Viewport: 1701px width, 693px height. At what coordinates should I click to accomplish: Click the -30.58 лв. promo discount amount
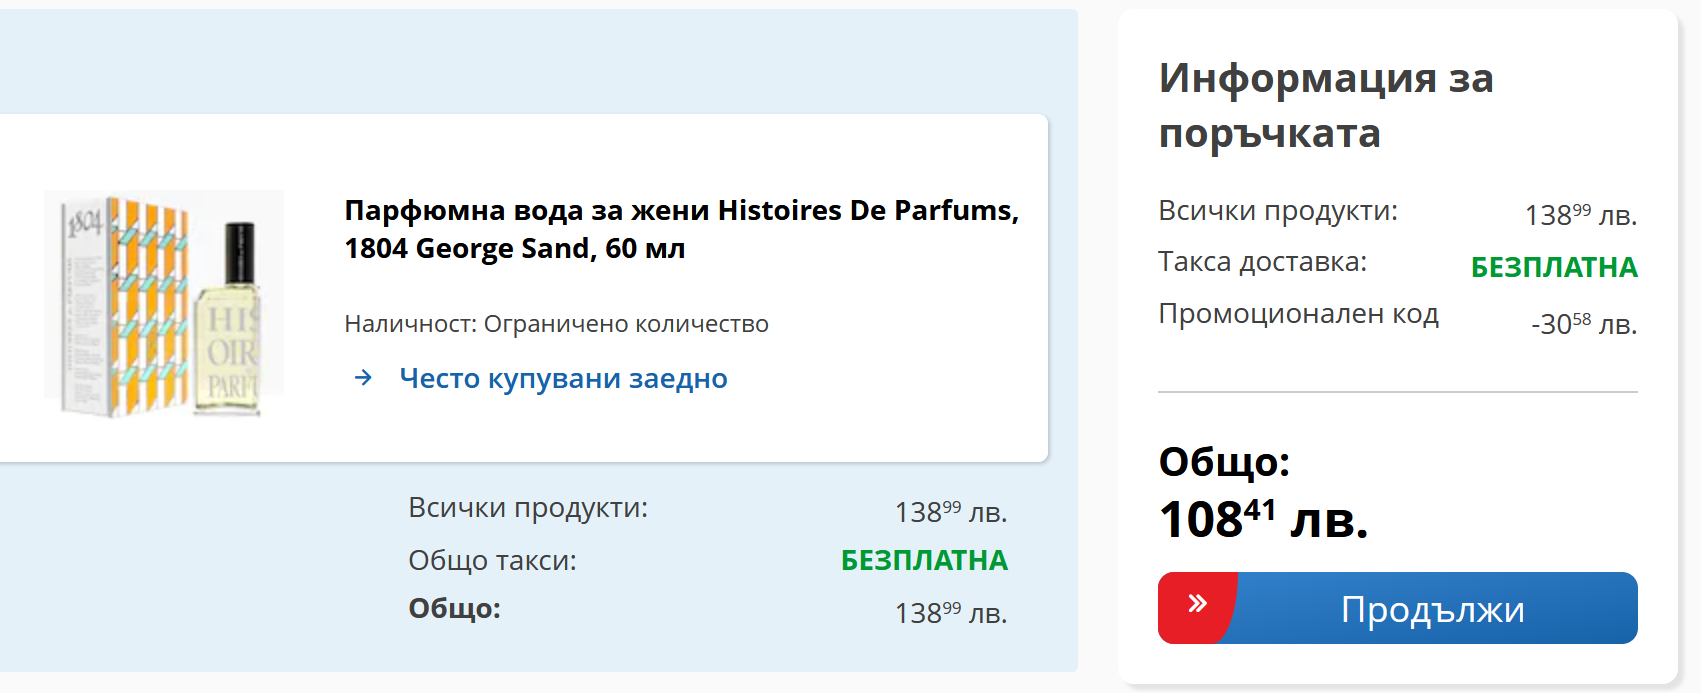coord(1583,324)
